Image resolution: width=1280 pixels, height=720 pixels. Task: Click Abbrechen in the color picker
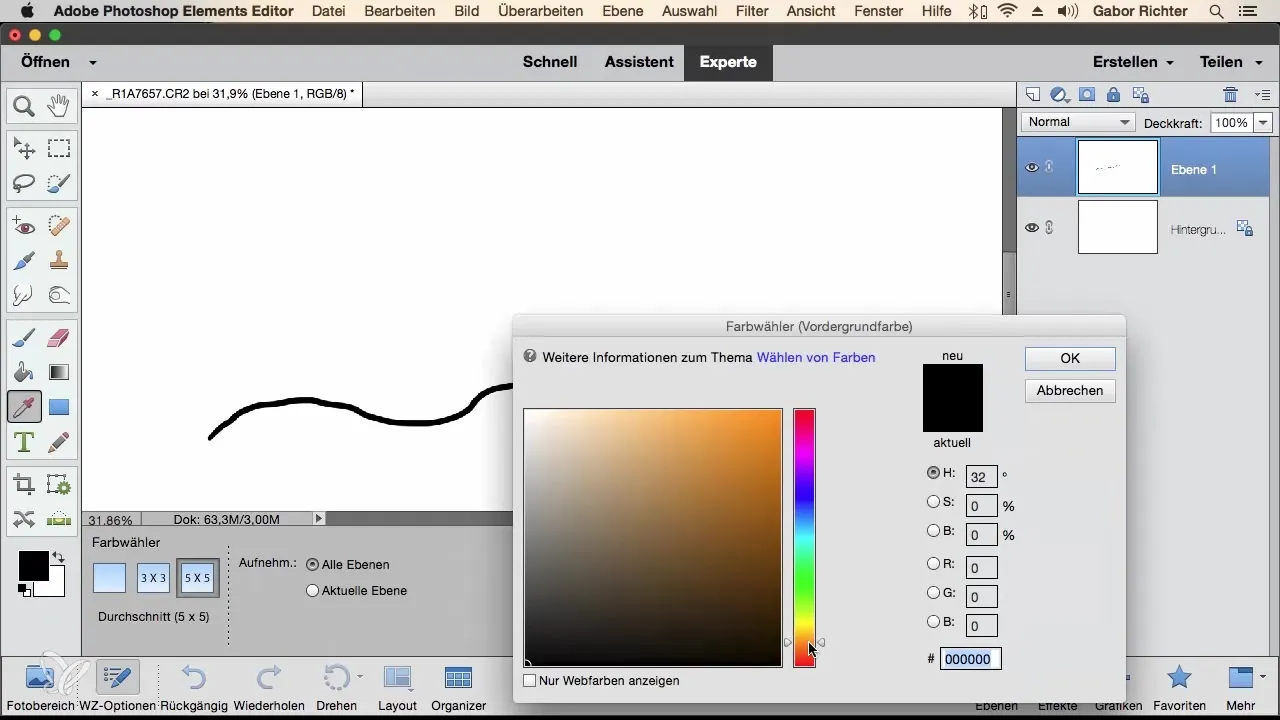pyautogui.click(x=1070, y=391)
